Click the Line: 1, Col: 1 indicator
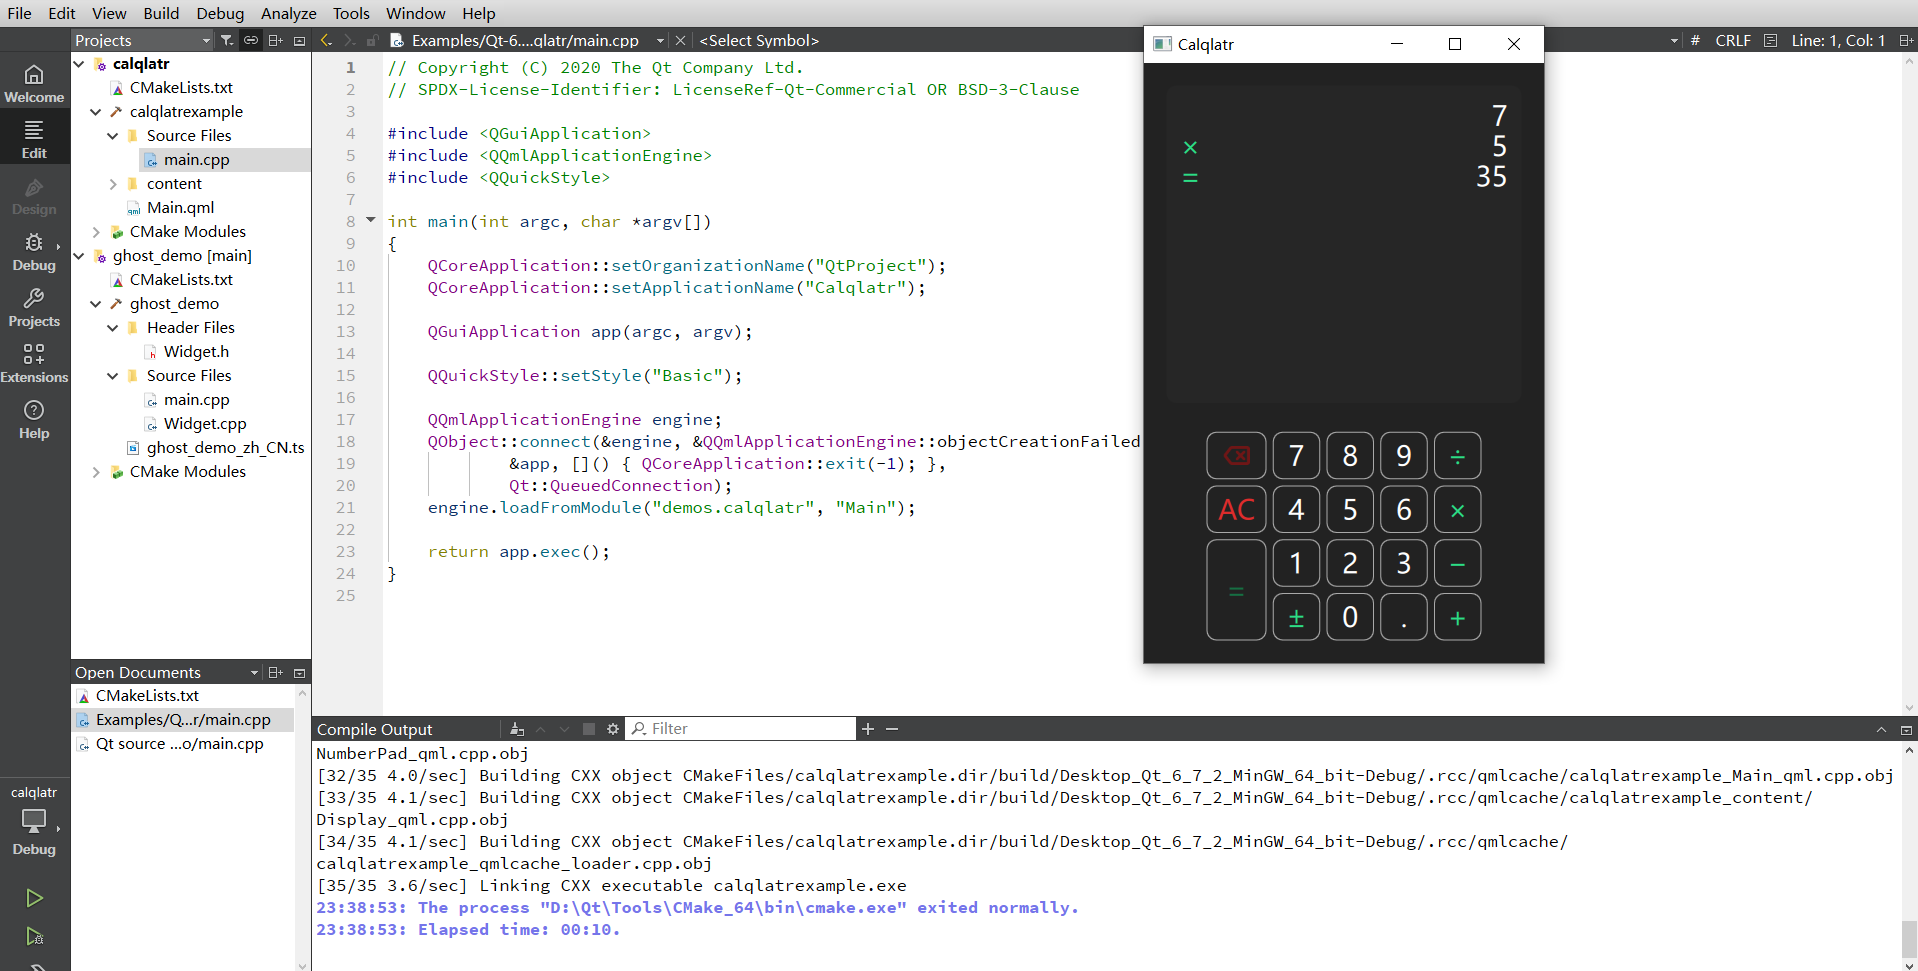The width and height of the screenshot is (1918, 971). (1838, 40)
